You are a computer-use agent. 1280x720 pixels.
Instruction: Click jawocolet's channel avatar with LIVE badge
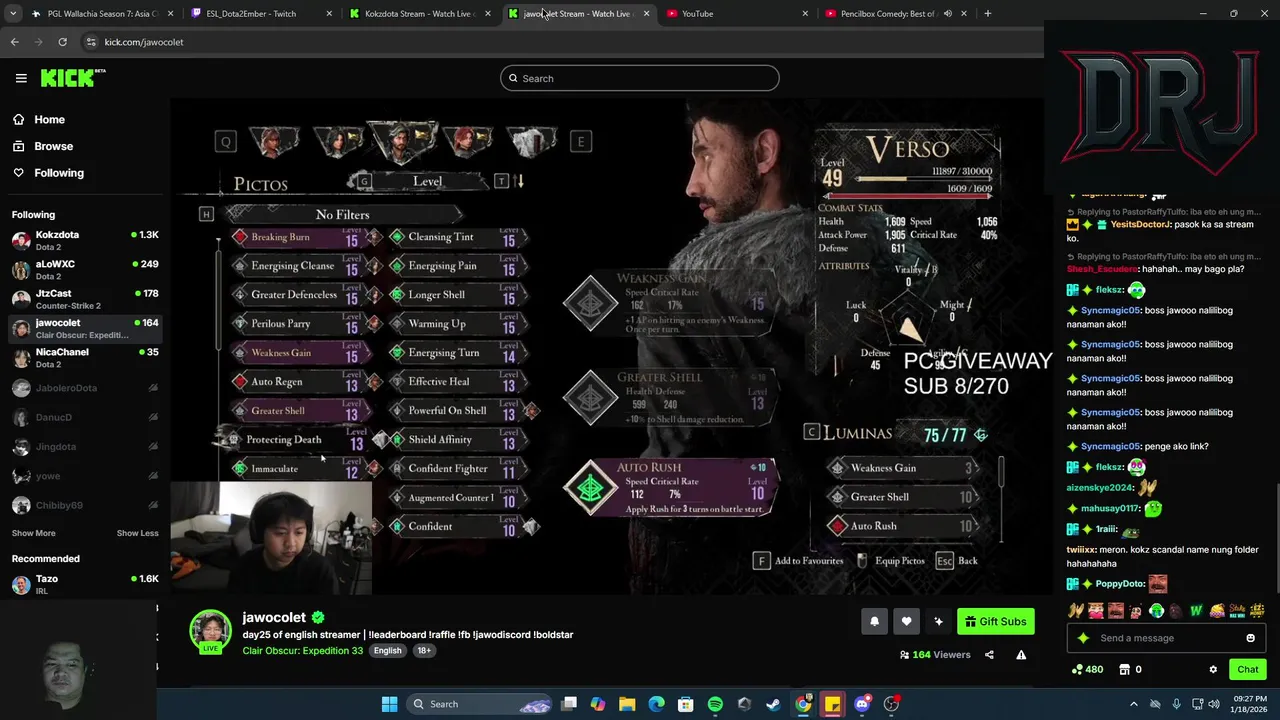(x=210, y=632)
